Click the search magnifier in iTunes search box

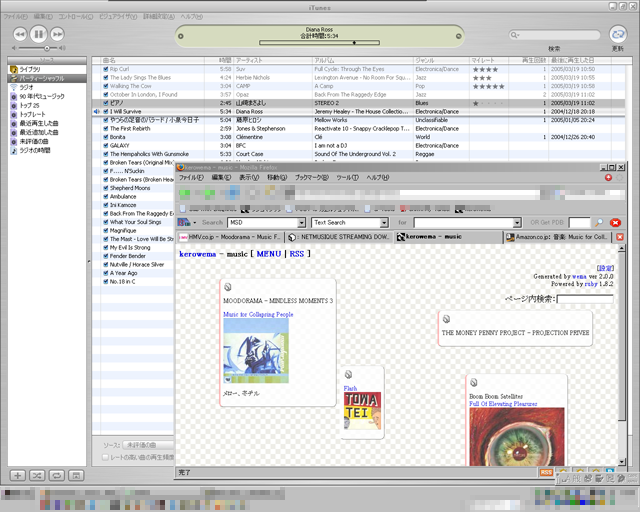tap(515, 35)
